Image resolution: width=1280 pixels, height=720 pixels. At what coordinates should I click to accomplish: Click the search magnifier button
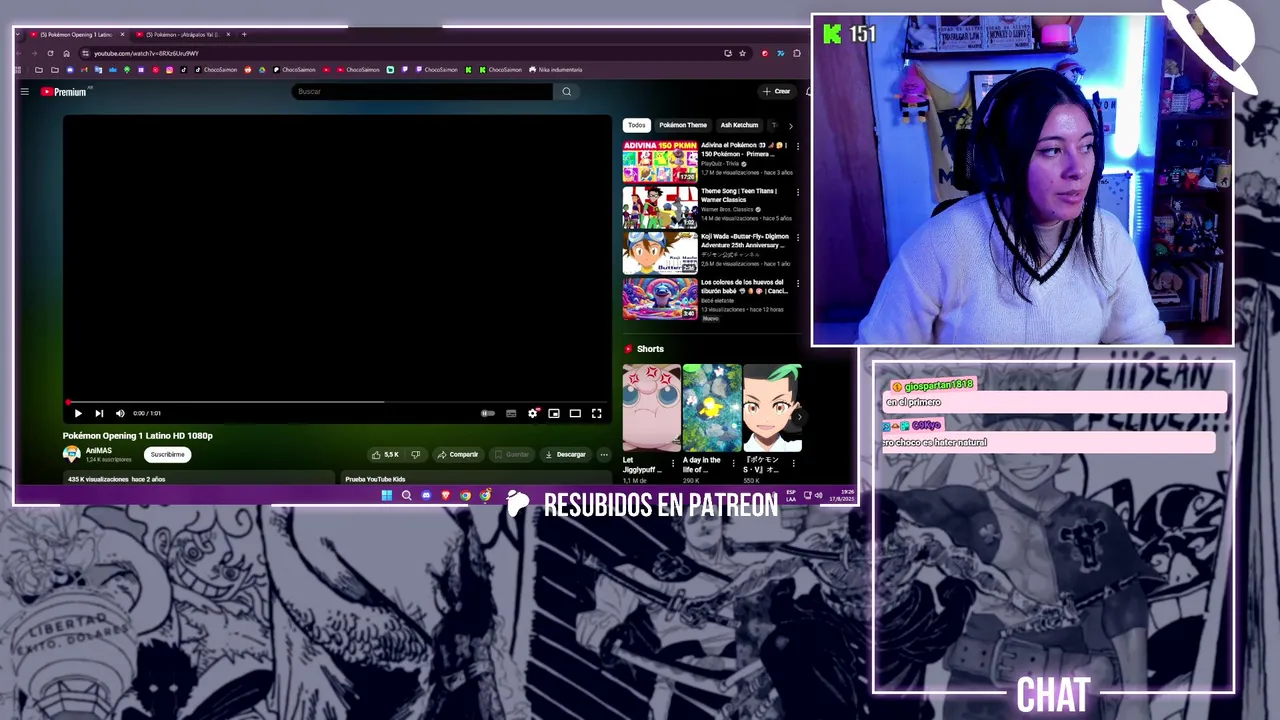[x=566, y=91]
